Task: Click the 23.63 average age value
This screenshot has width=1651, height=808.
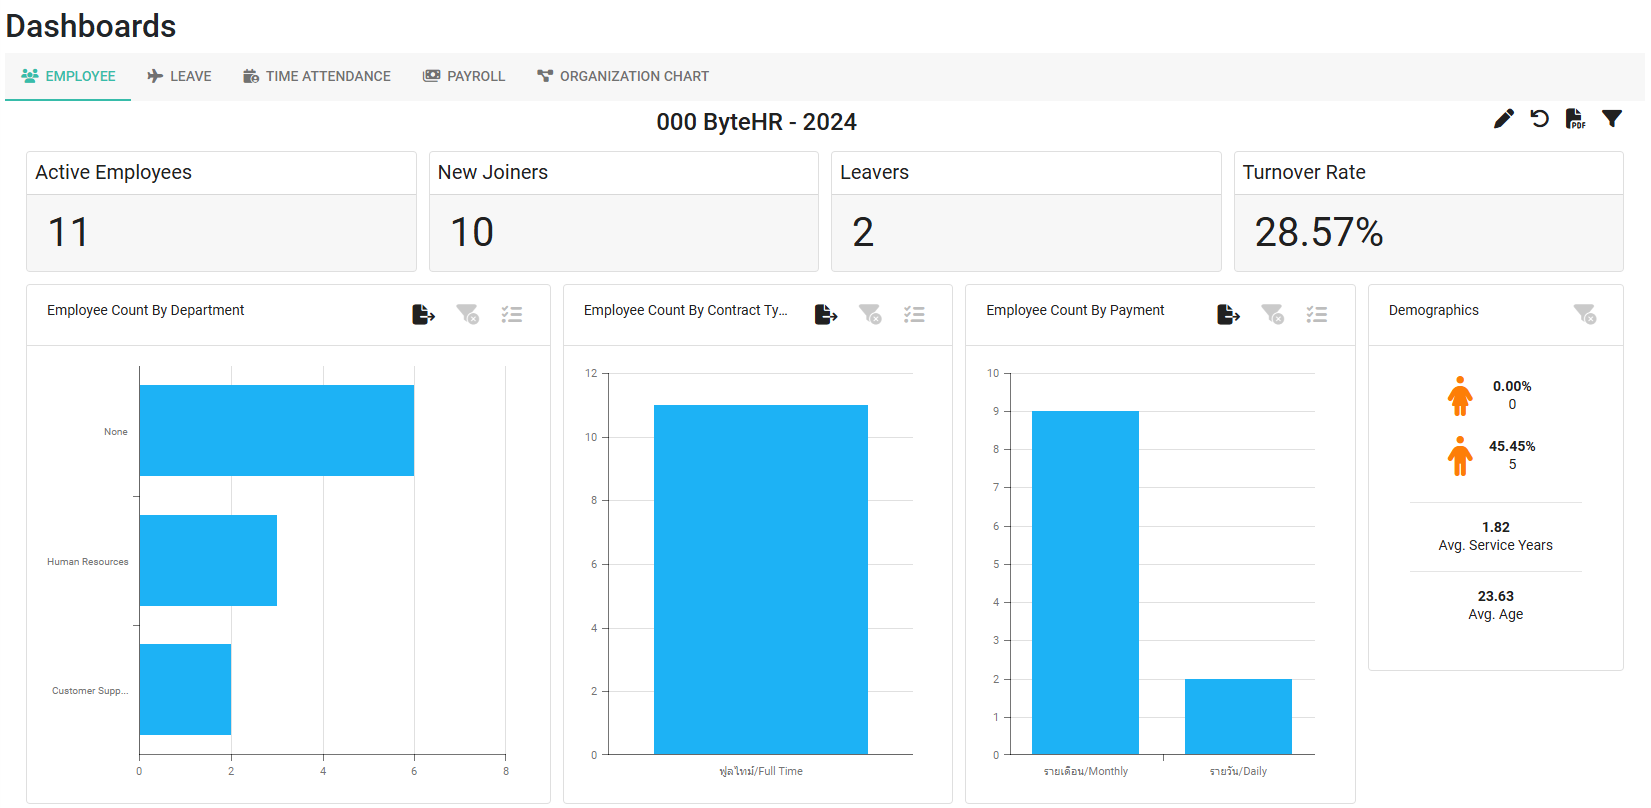Action: click(1495, 596)
